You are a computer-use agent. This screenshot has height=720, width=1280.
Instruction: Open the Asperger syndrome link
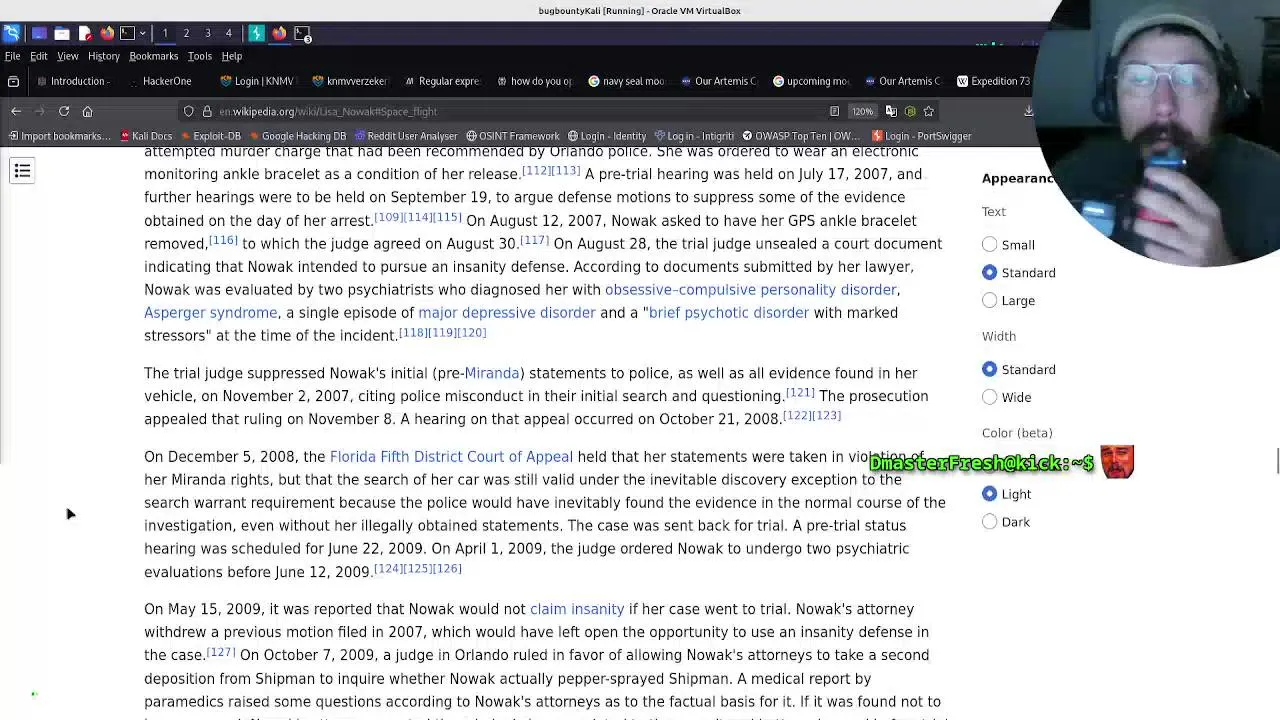(x=210, y=312)
